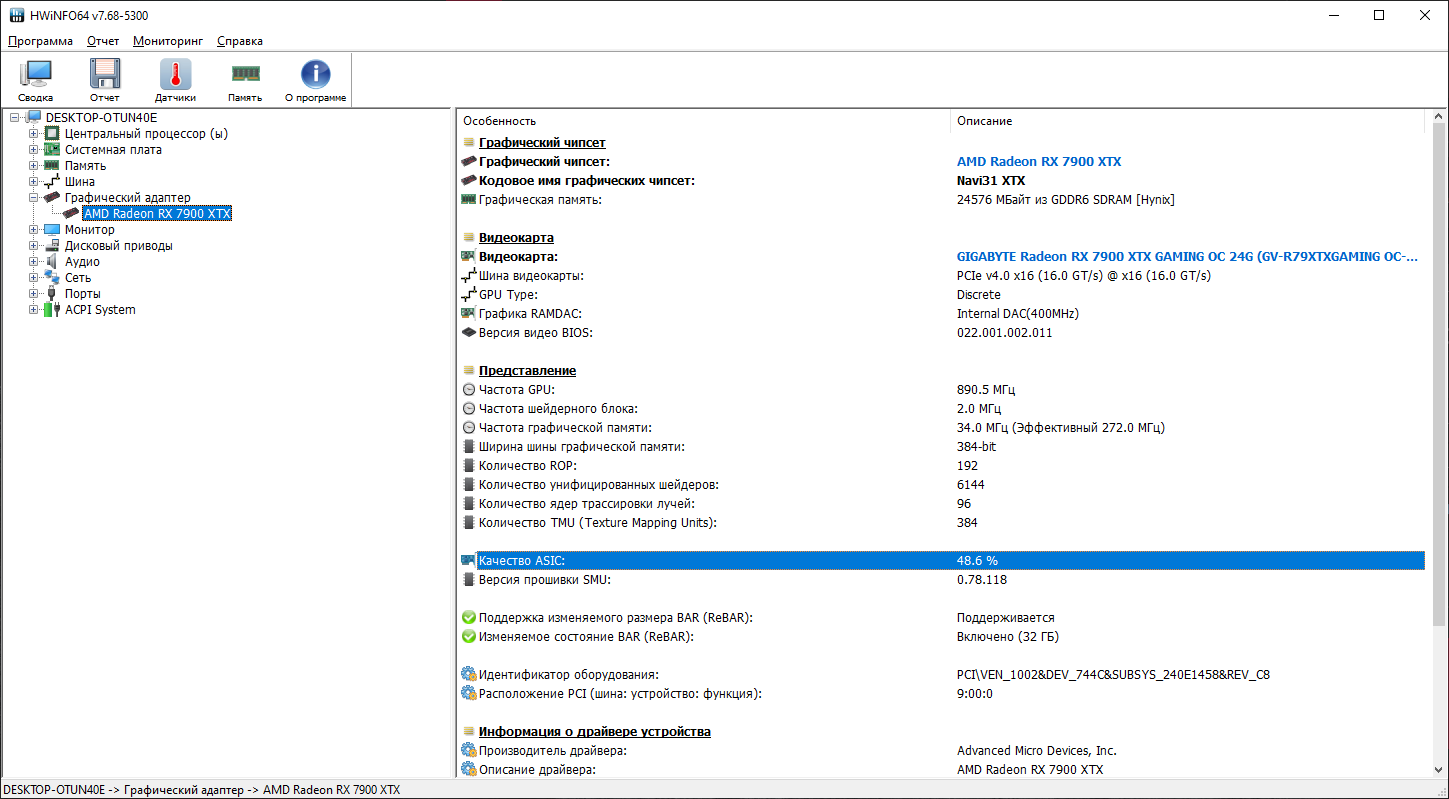Open Датчики sensors thermometer icon
The height and width of the screenshot is (799, 1449).
pos(175,75)
